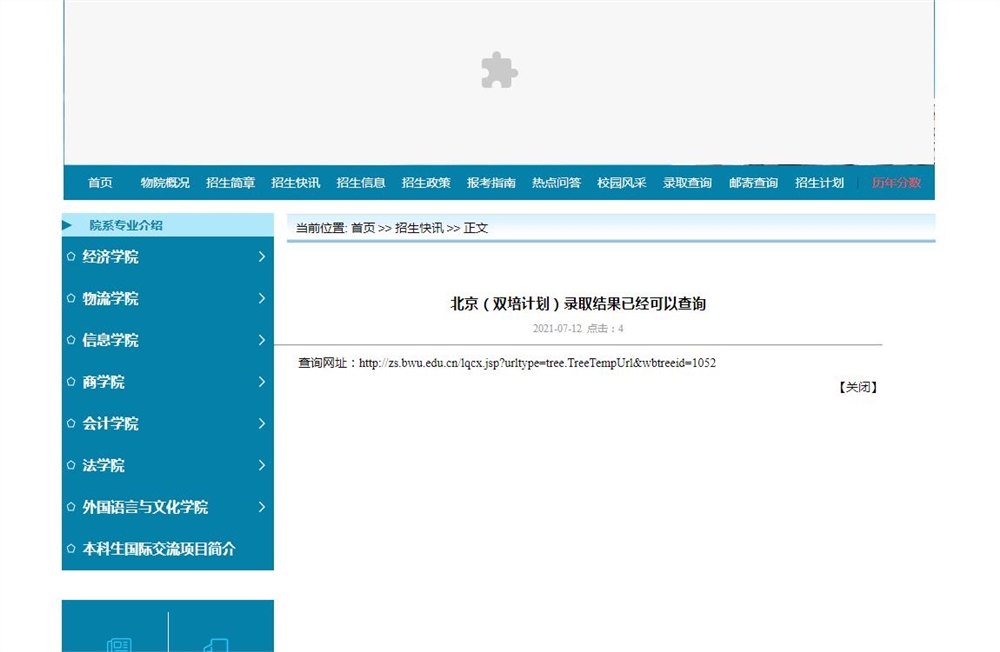Expand the 物流学院 chevron arrow

tap(261, 298)
